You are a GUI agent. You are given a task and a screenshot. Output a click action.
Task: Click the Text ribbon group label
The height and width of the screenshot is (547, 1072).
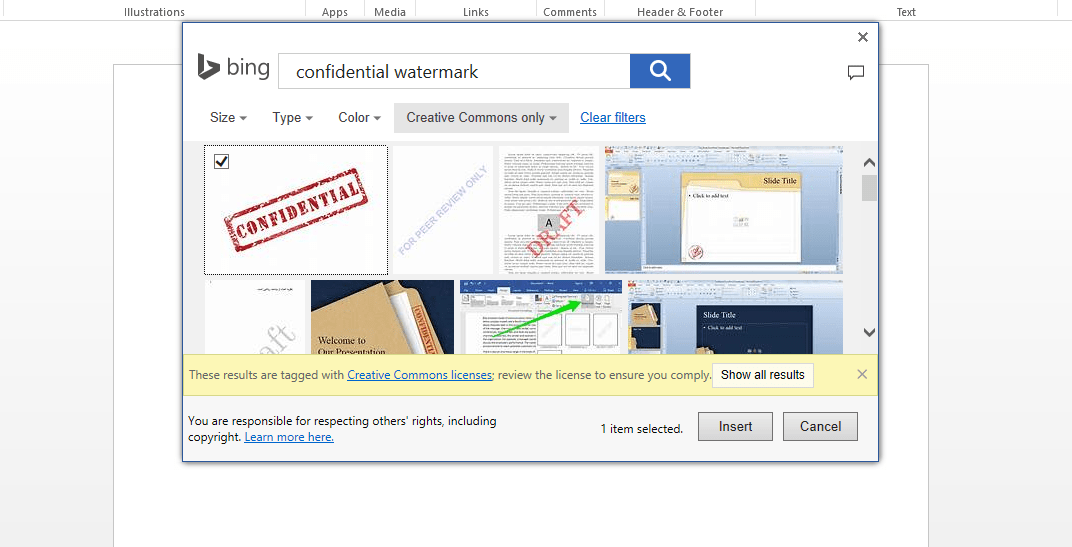(906, 12)
